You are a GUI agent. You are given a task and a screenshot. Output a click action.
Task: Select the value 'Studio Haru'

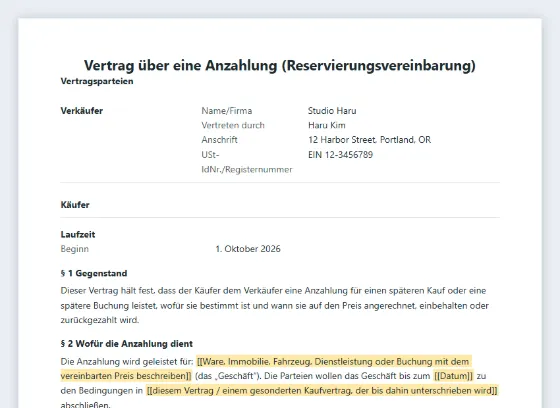tap(332, 111)
